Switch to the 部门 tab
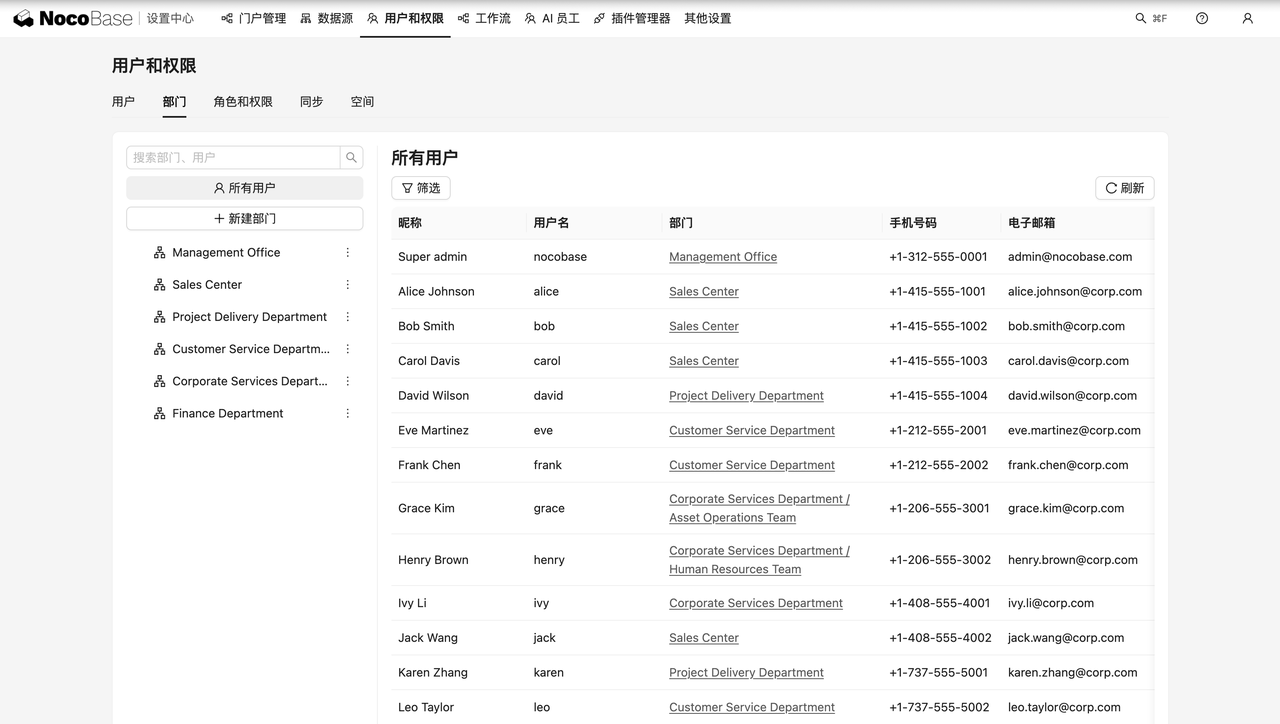This screenshot has height=724, width=1280. [x=174, y=102]
